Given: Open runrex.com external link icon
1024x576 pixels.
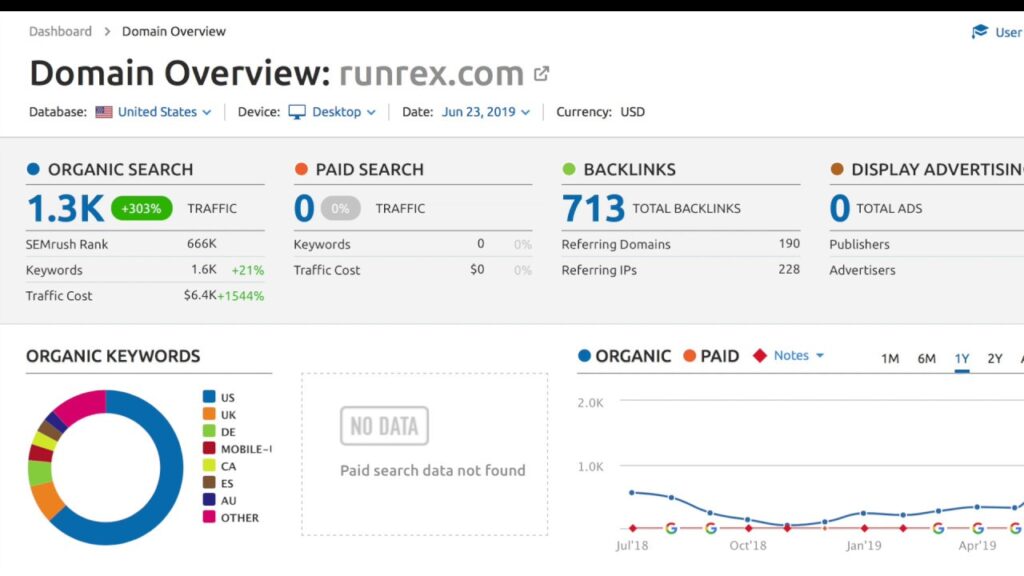Looking at the screenshot, I should [541, 74].
